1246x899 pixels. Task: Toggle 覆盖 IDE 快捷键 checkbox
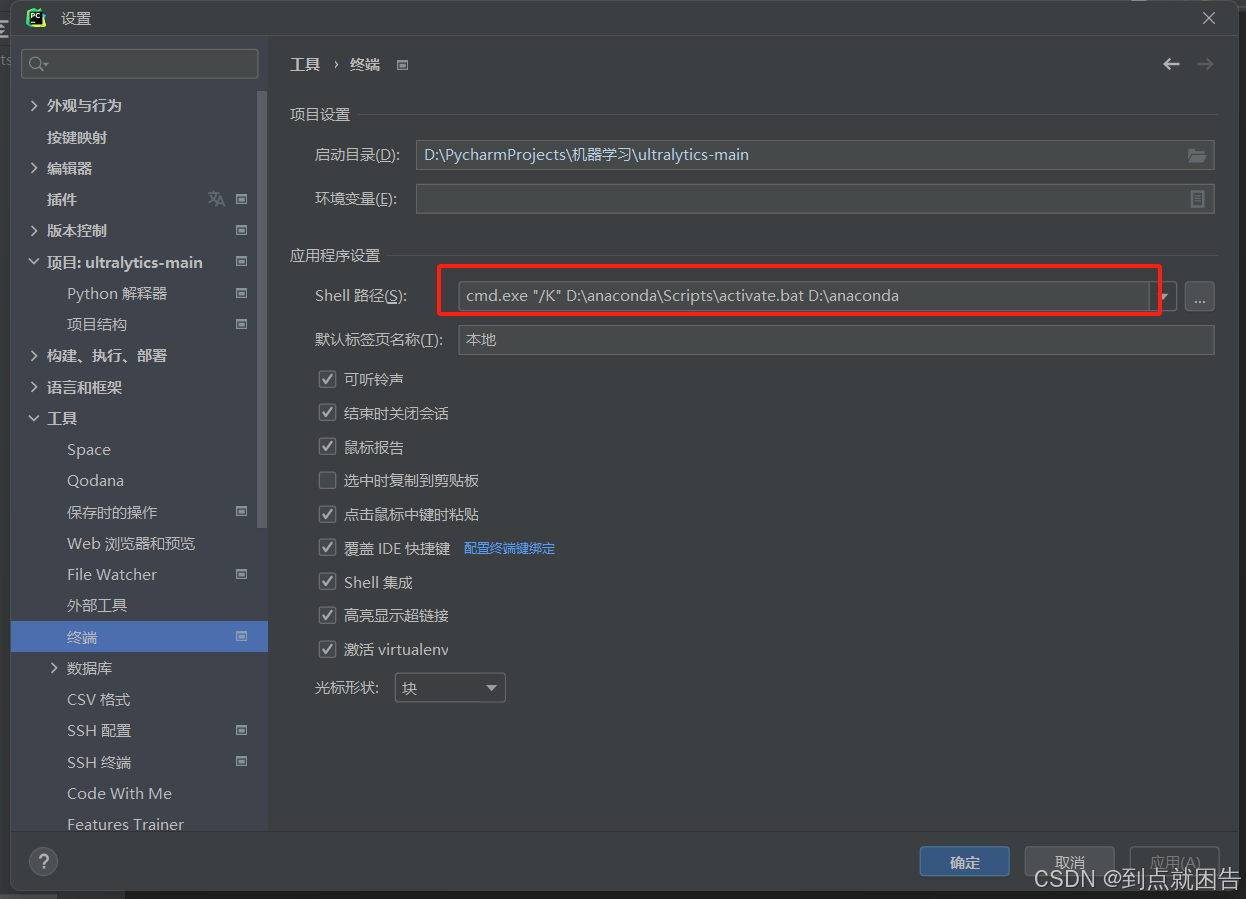(x=327, y=548)
